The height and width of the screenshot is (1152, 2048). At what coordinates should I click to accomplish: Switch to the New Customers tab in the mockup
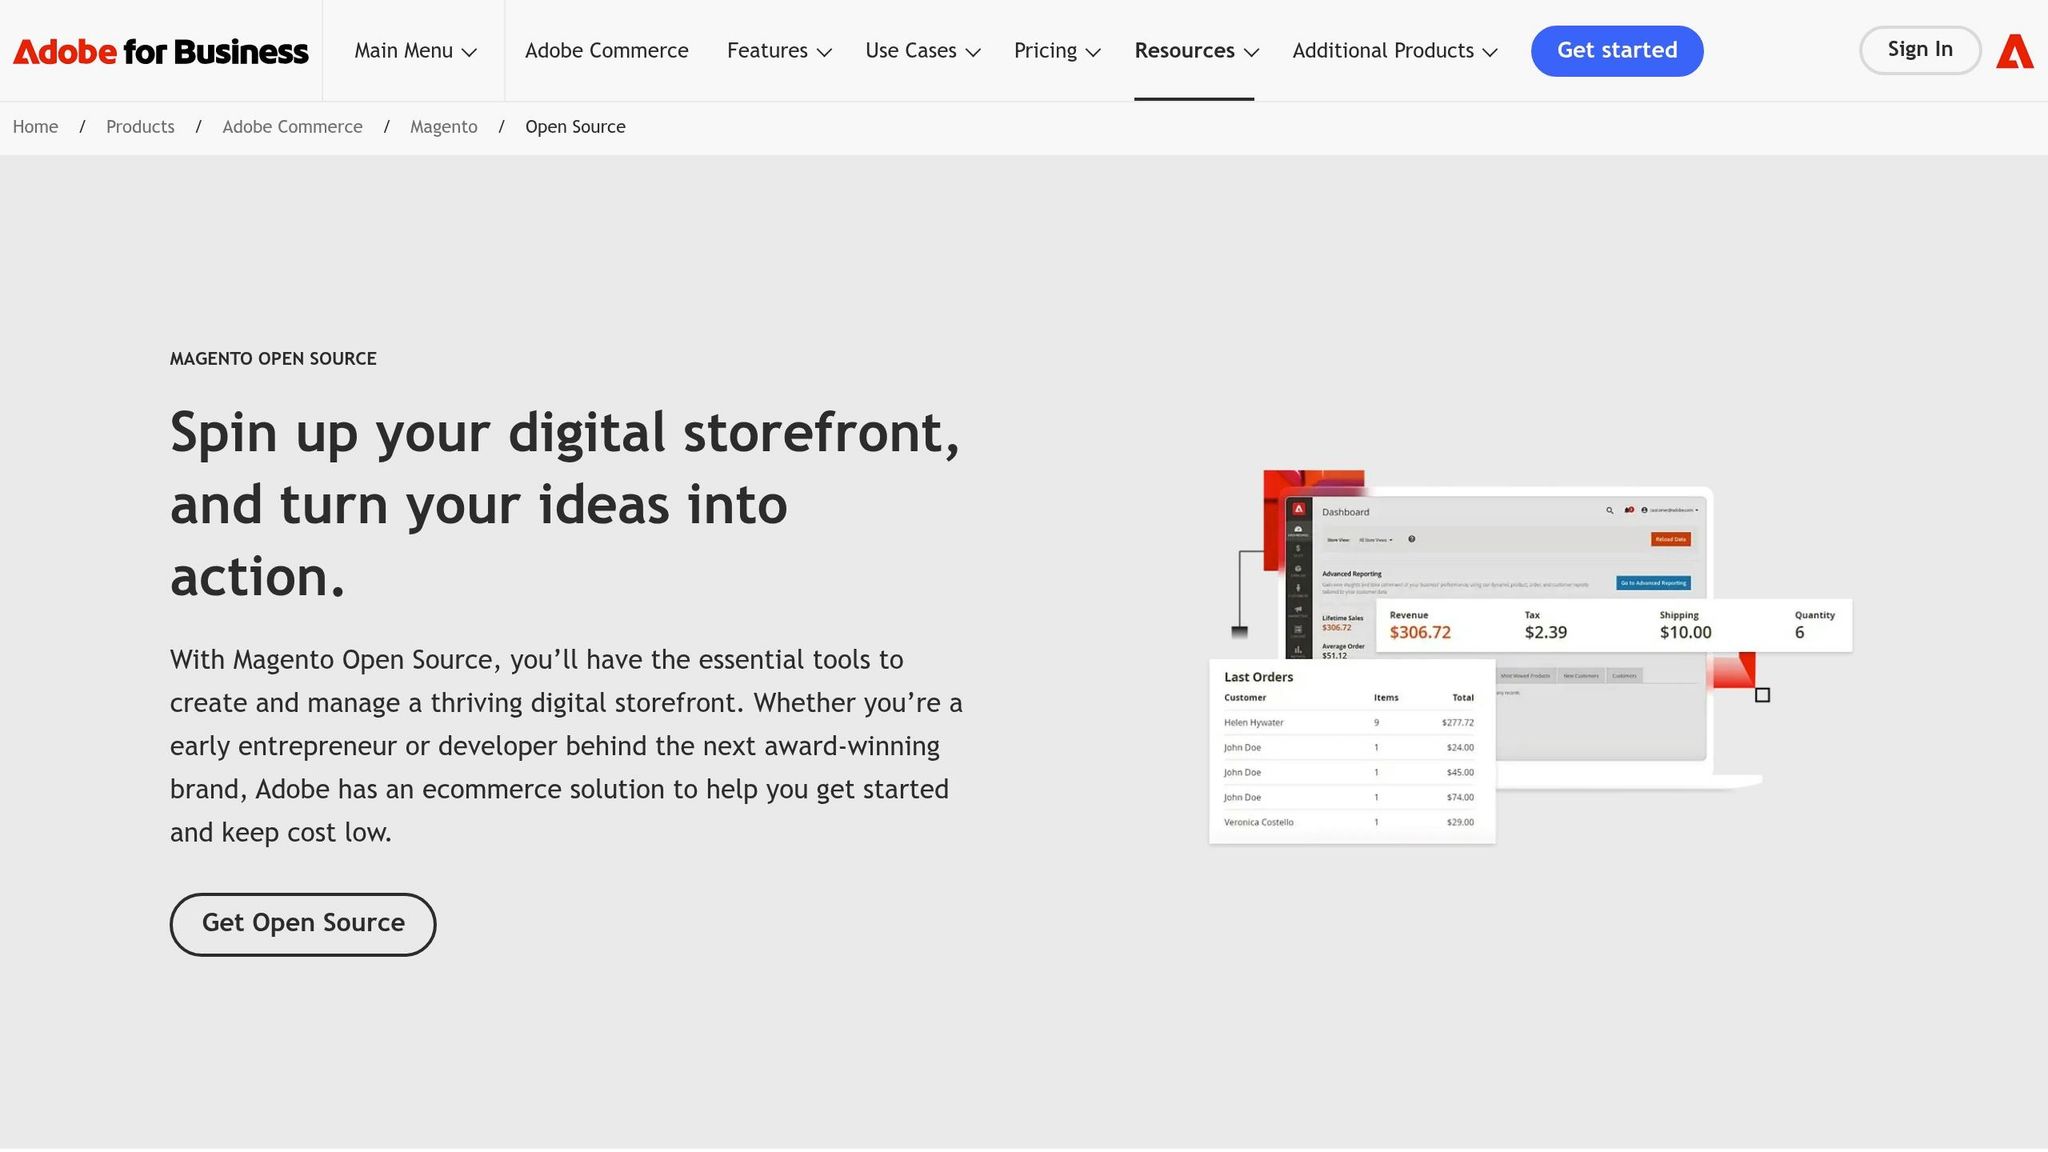pos(1582,676)
